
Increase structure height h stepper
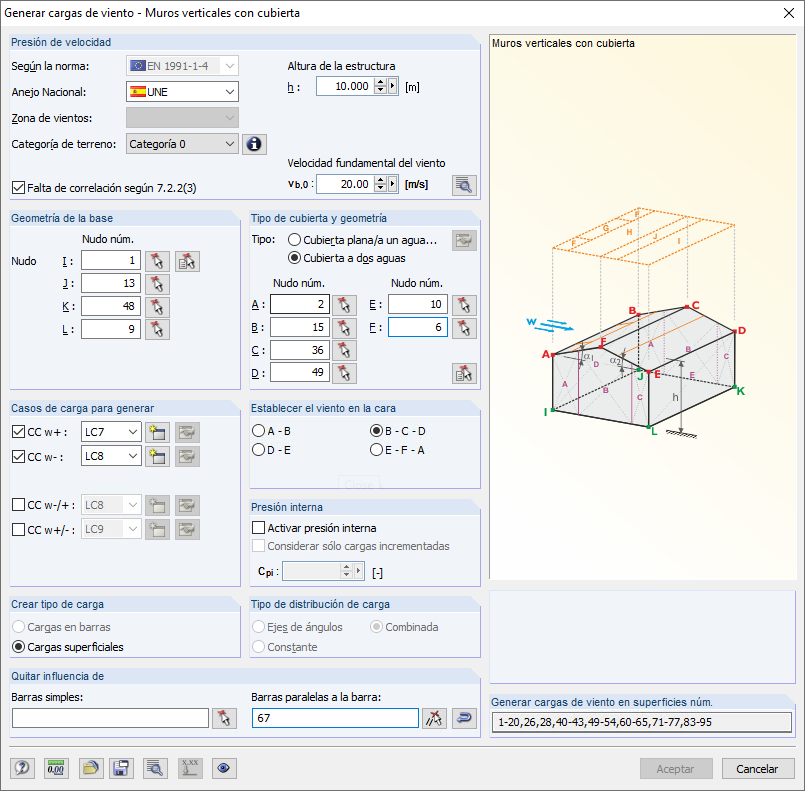coord(380,82)
